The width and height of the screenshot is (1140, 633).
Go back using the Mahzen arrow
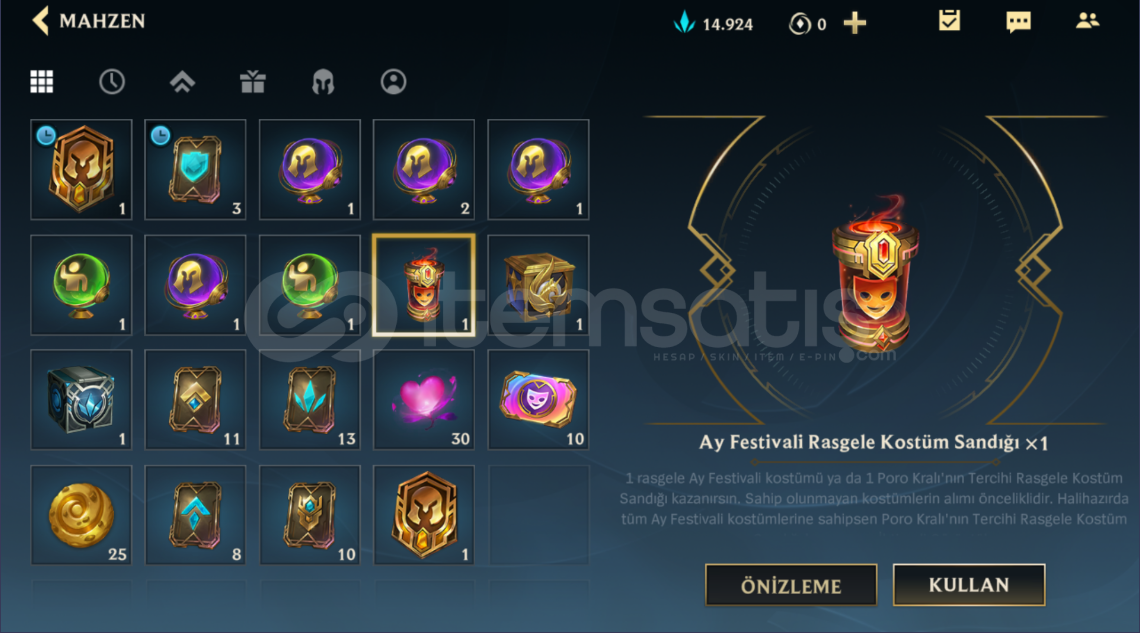[x=41, y=20]
